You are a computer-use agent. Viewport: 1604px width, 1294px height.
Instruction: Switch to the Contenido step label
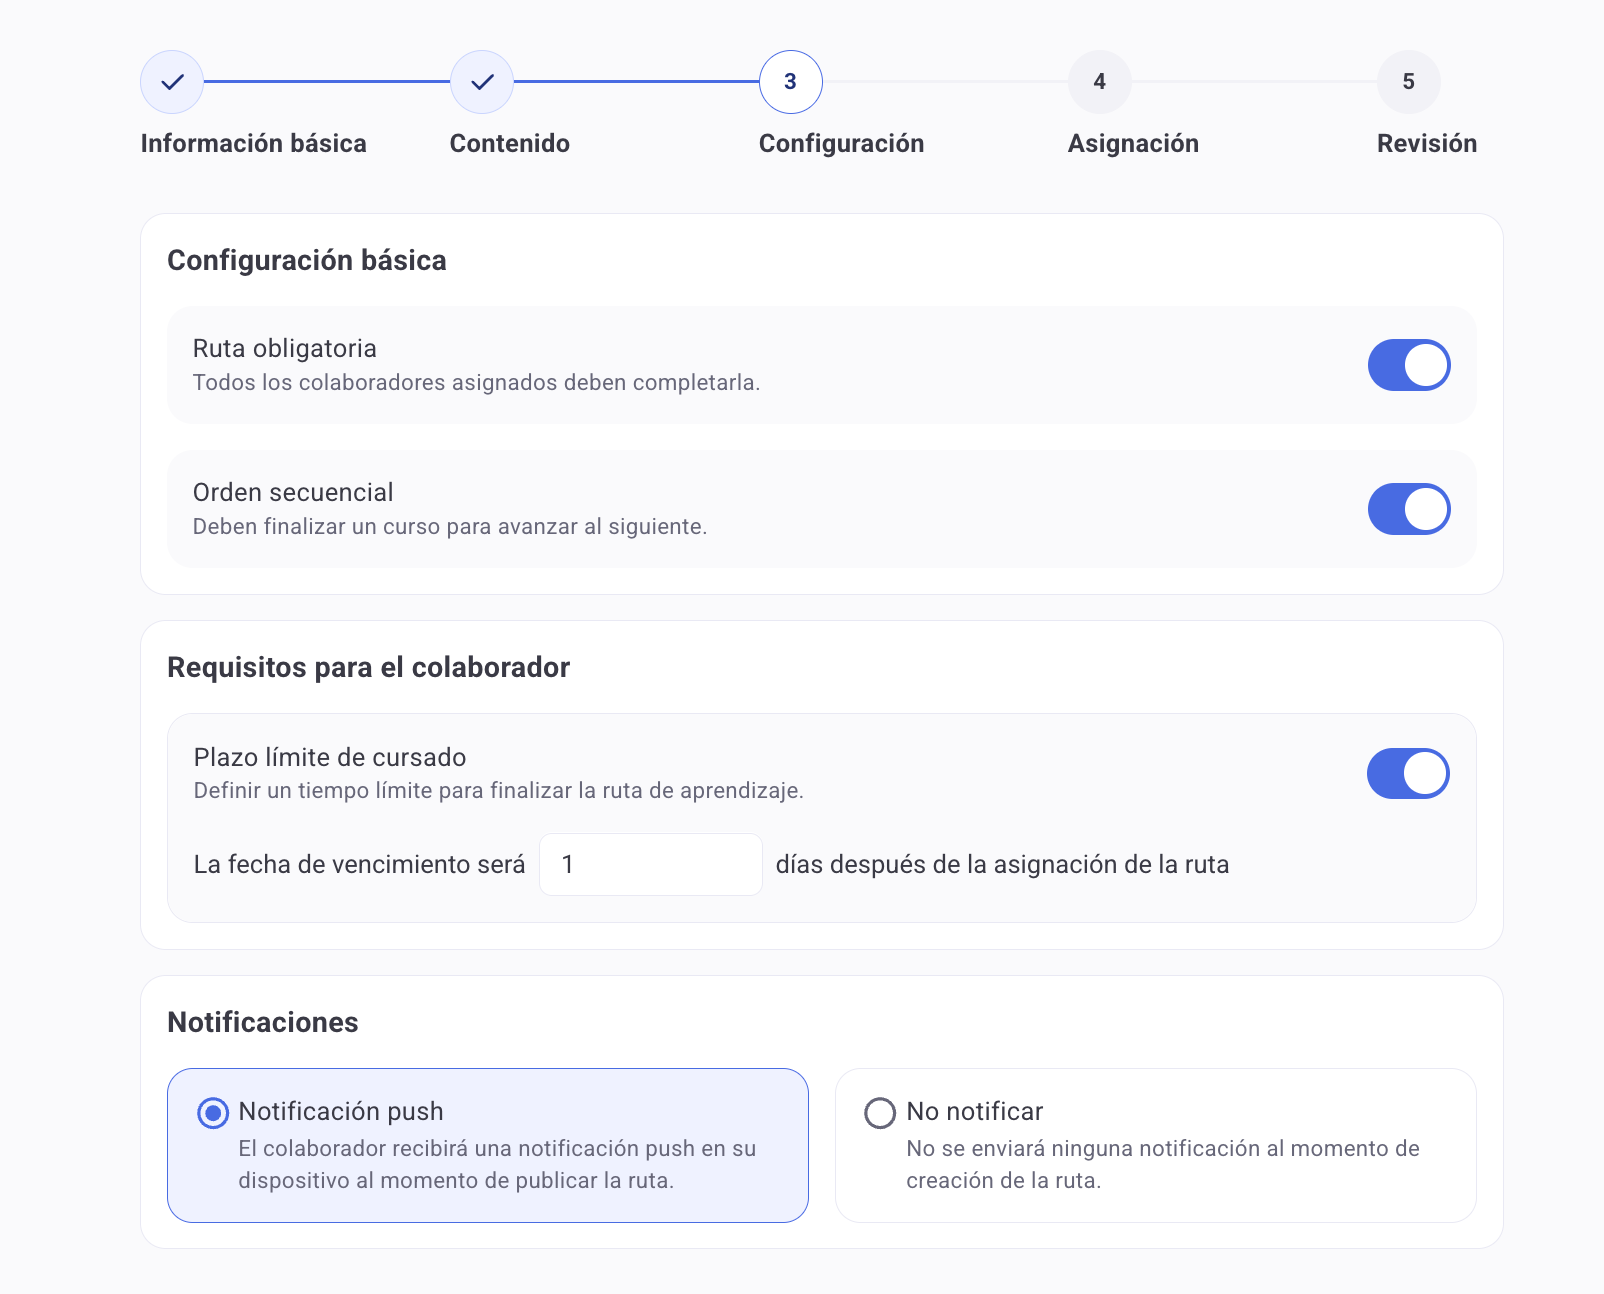point(509,144)
